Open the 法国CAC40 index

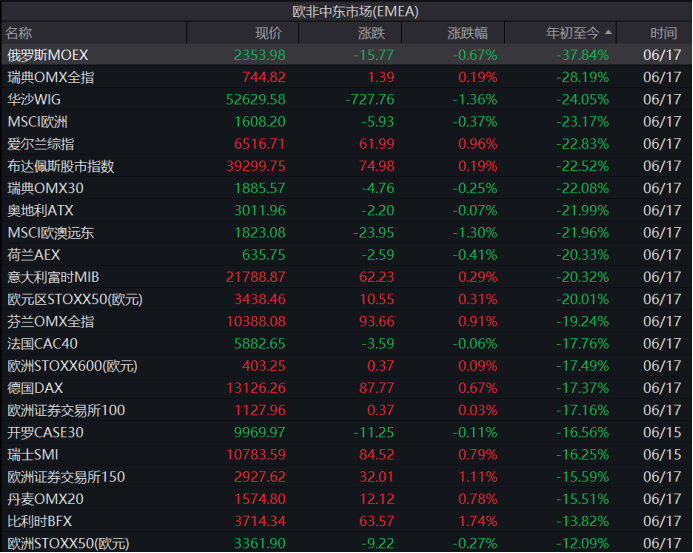tap(42, 343)
